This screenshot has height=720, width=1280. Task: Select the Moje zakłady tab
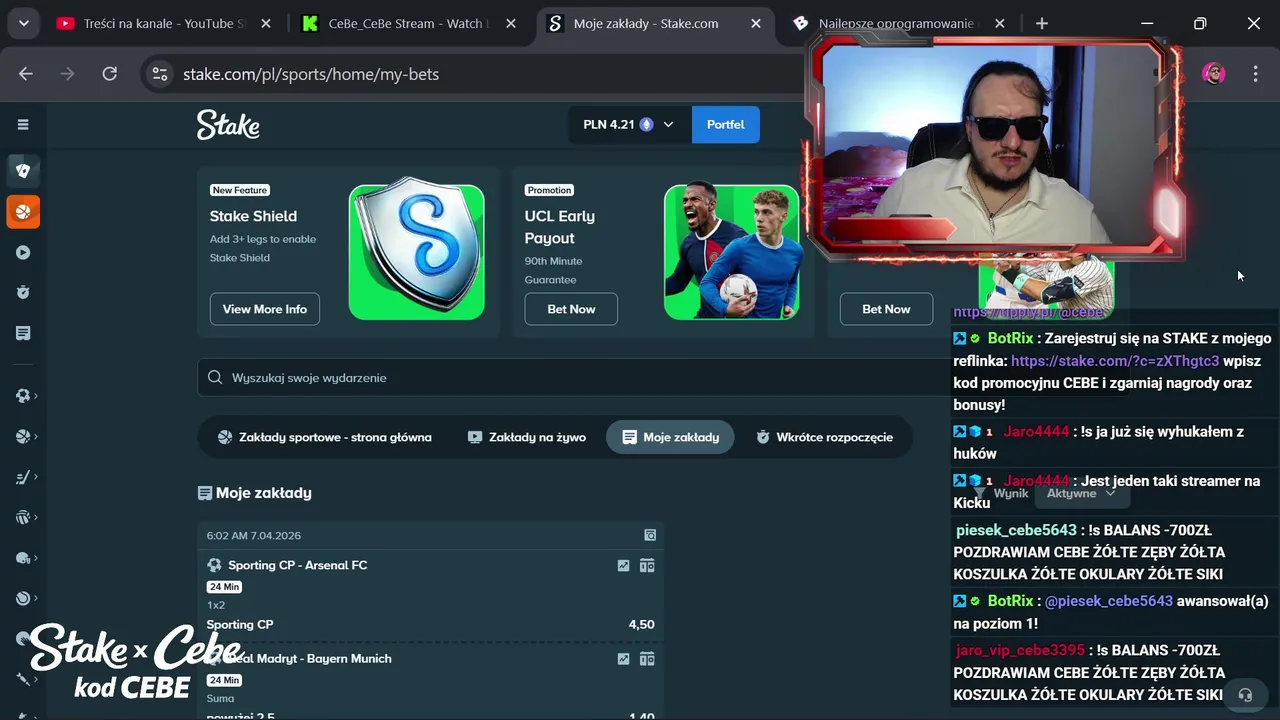click(x=670, y=437)
